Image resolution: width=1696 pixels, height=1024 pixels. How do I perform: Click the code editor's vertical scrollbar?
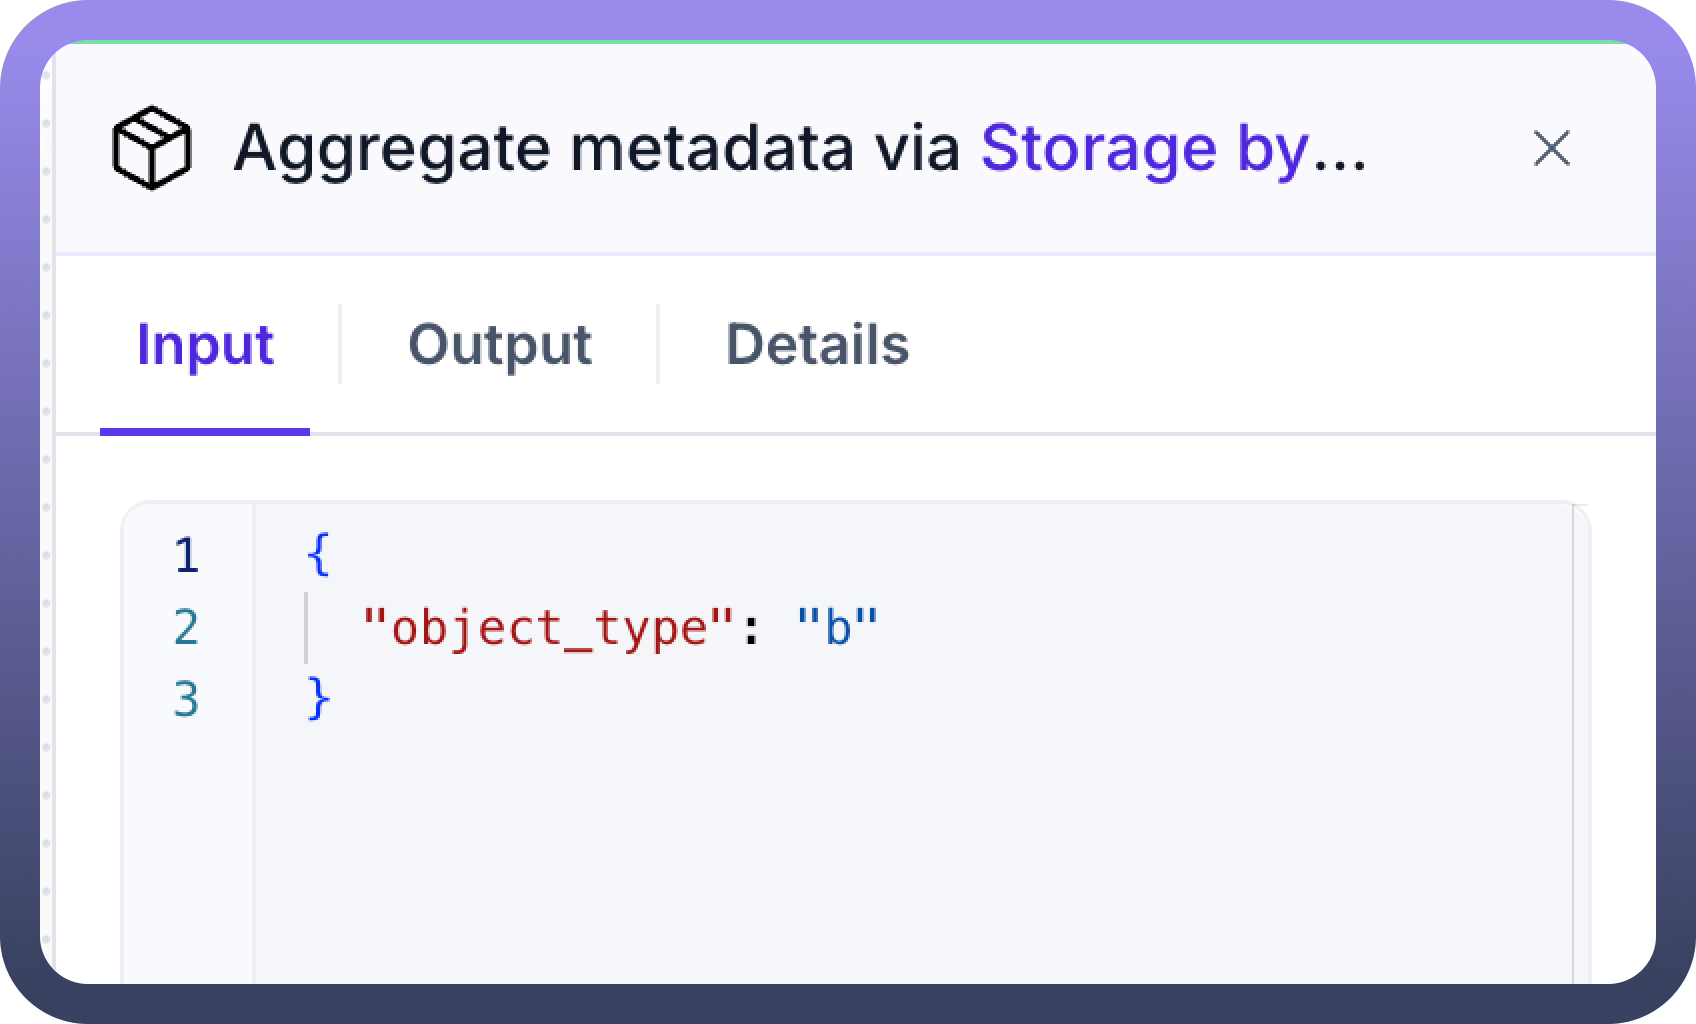pyautogui.click(x=1580, y=740)
